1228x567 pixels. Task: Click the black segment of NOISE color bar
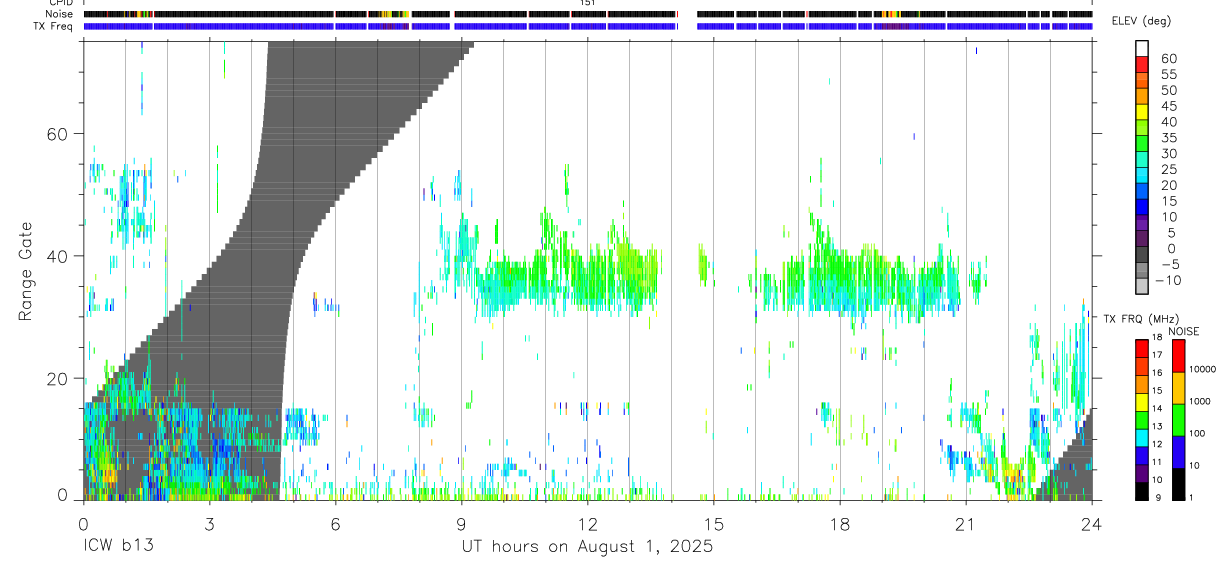point(1178,484)
